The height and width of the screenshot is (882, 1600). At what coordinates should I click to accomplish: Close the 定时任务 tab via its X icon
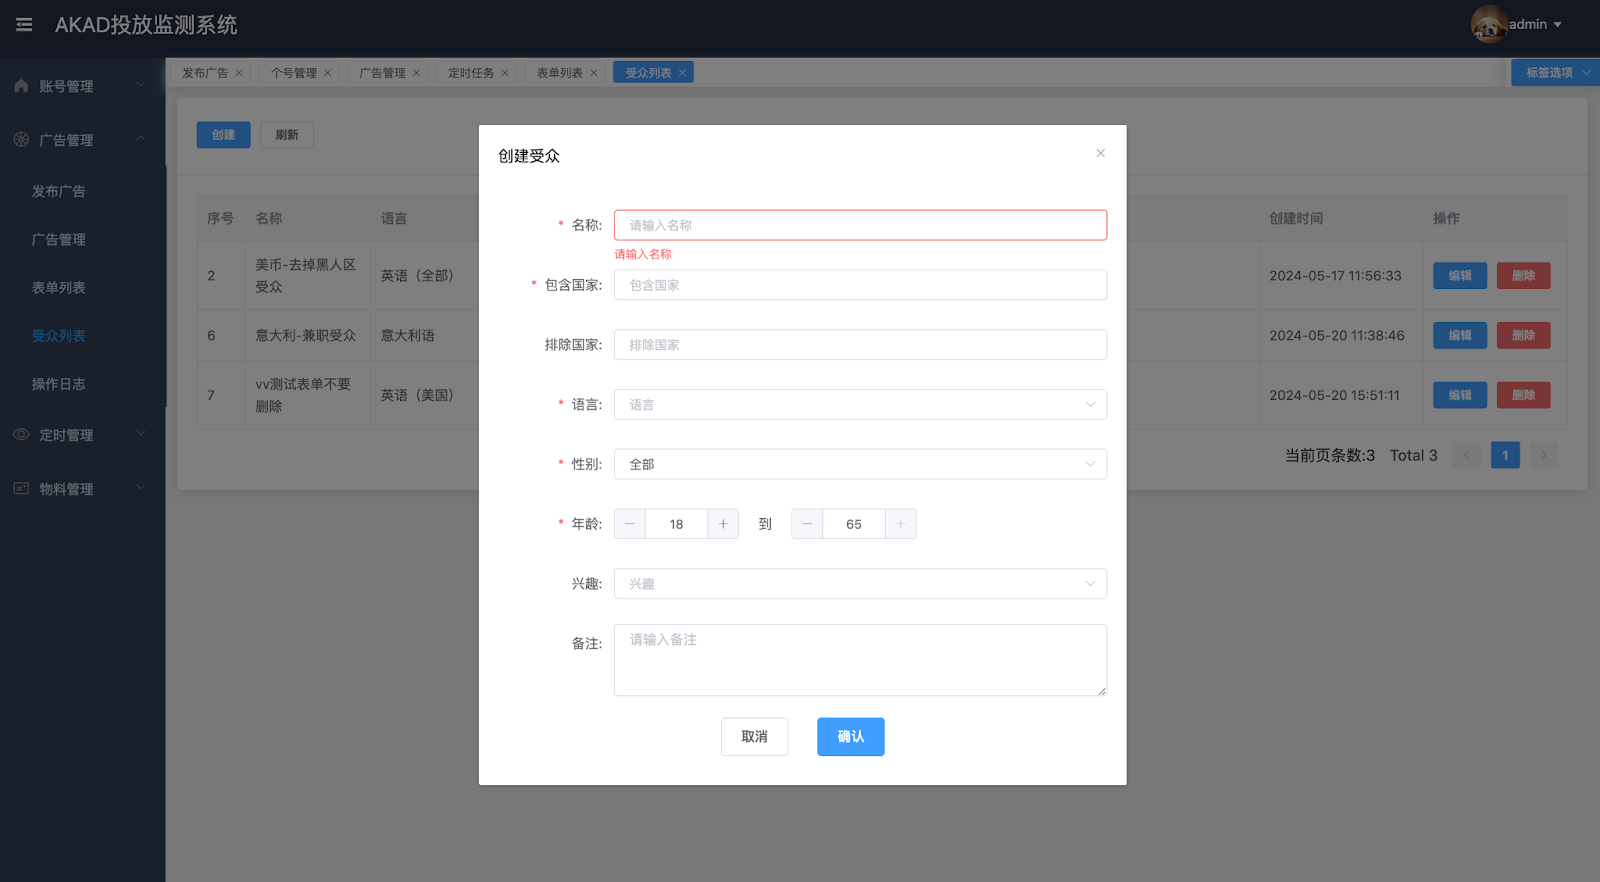[x=505, y=73]
